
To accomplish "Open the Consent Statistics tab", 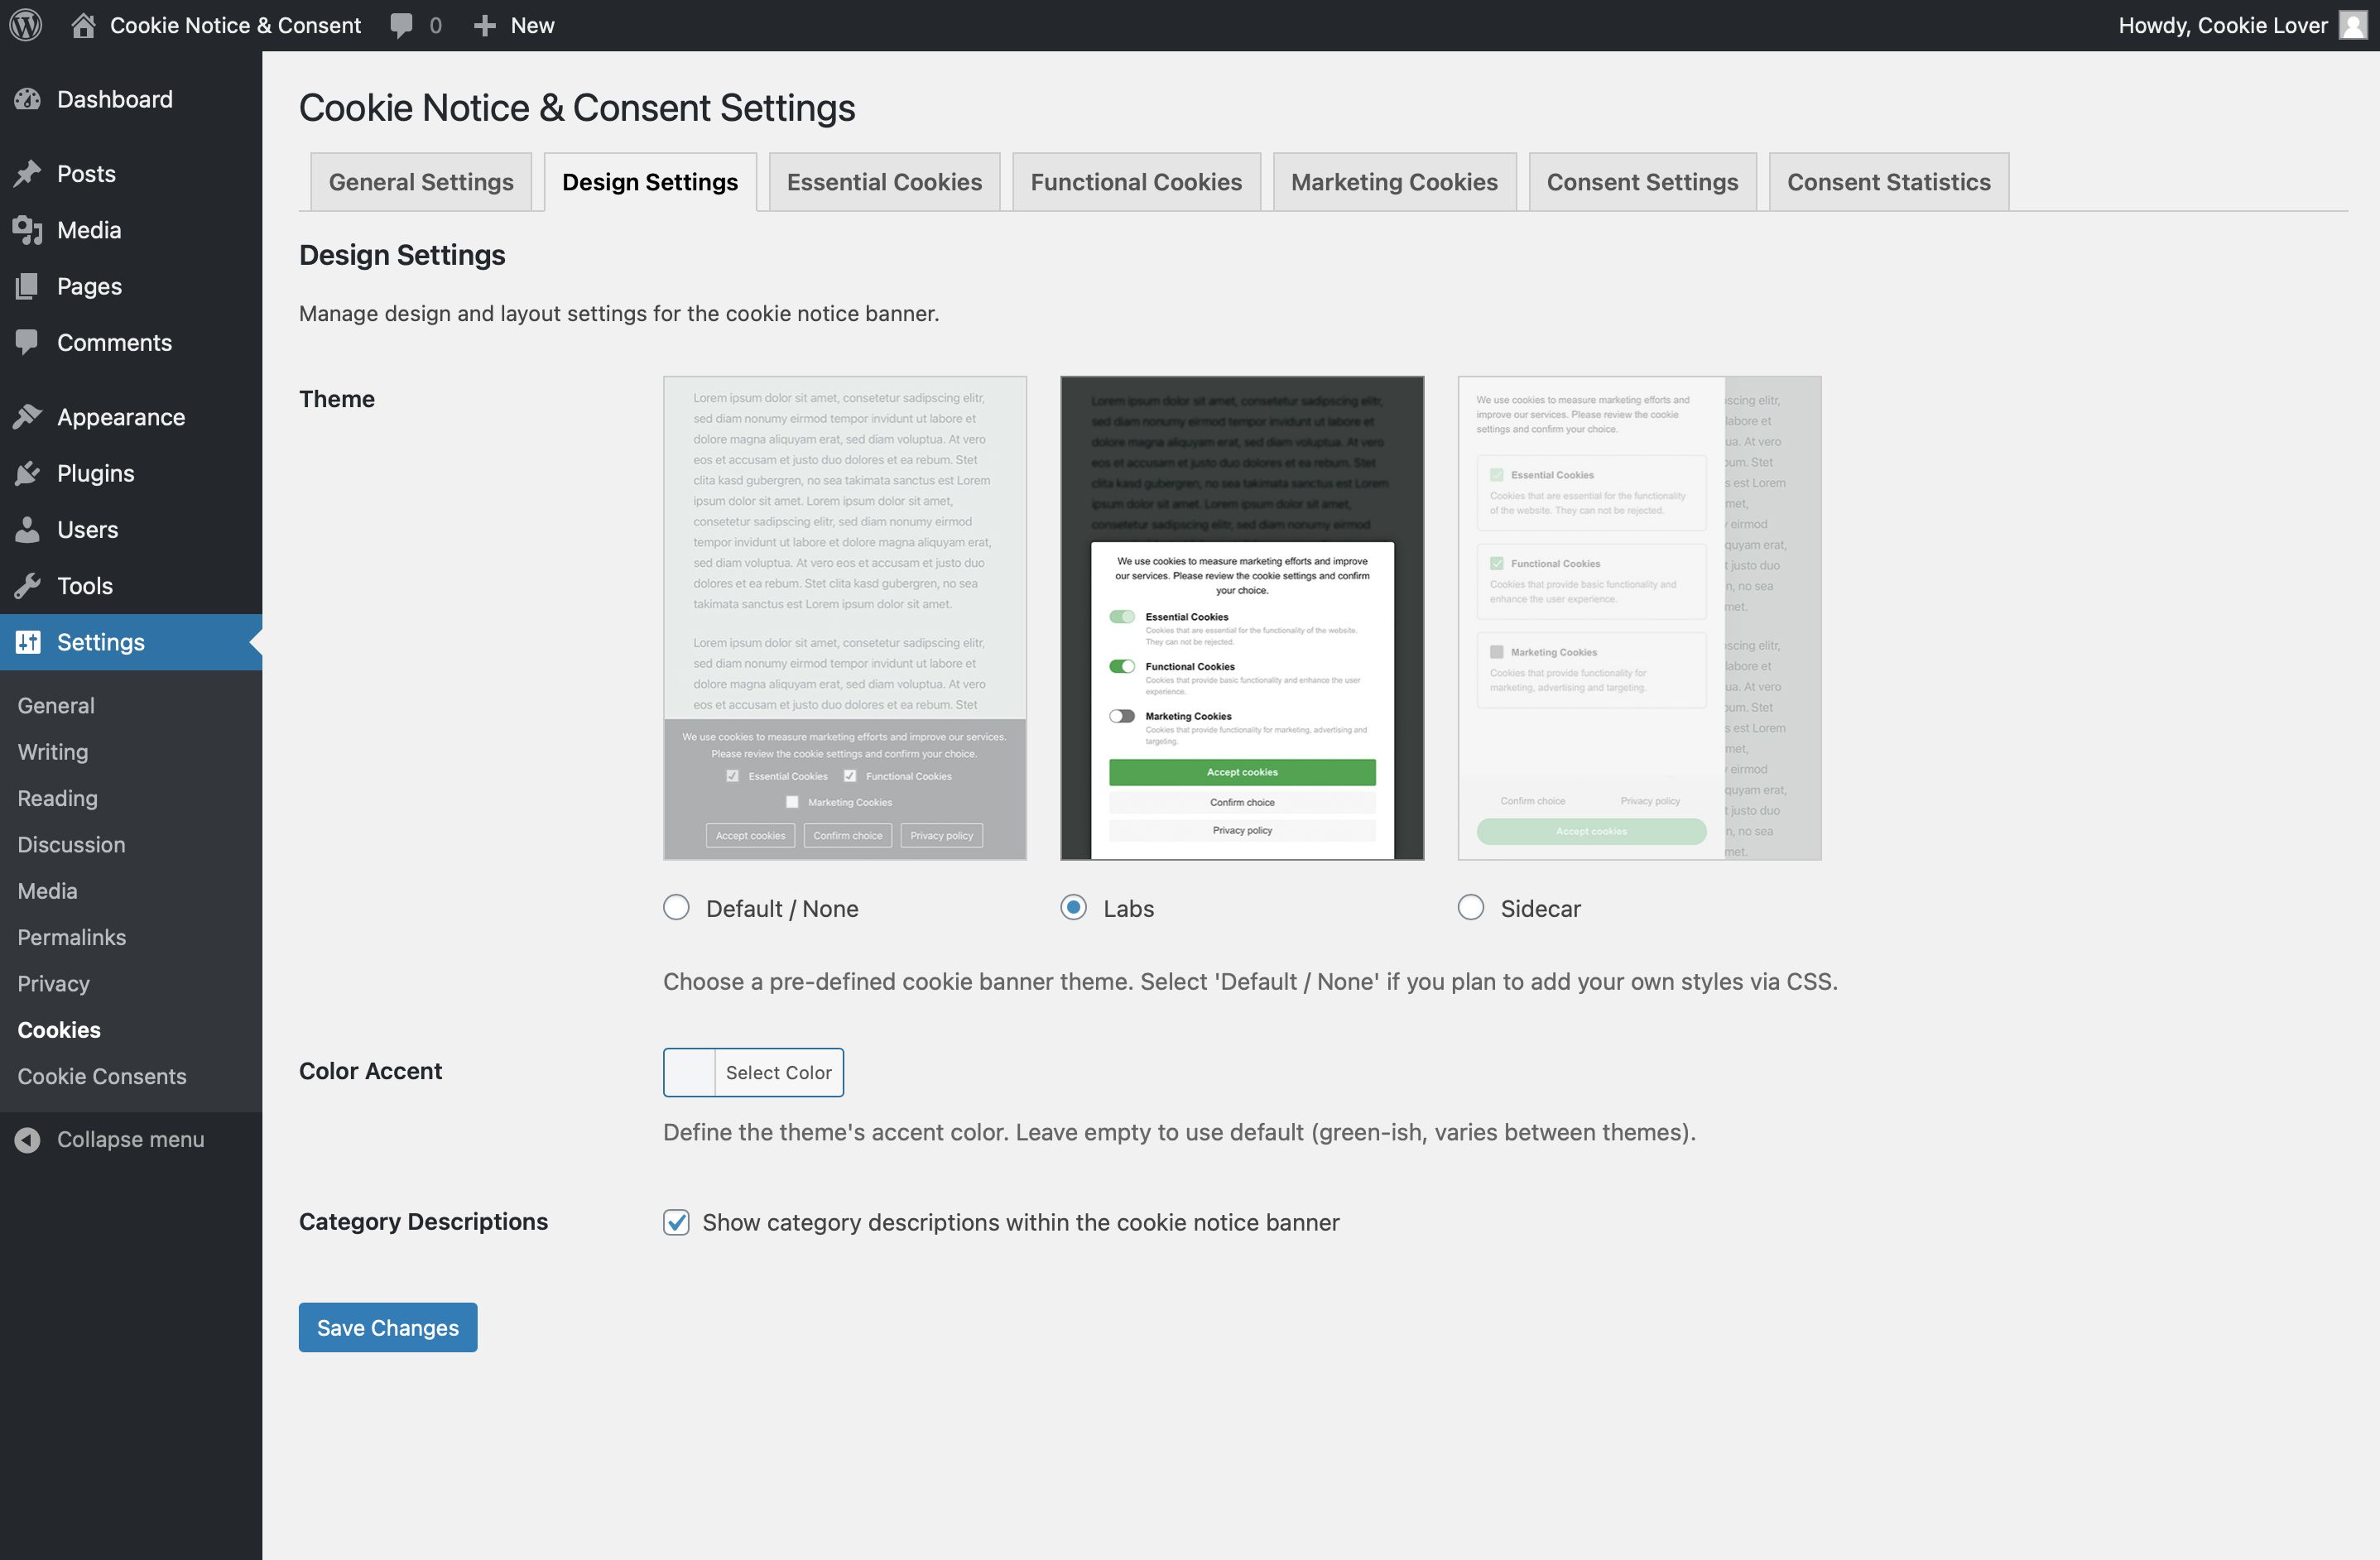I will (1888, 182).
